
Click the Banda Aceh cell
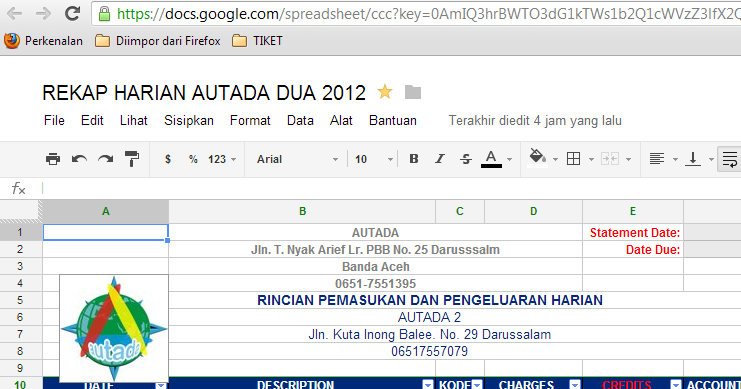376,267
